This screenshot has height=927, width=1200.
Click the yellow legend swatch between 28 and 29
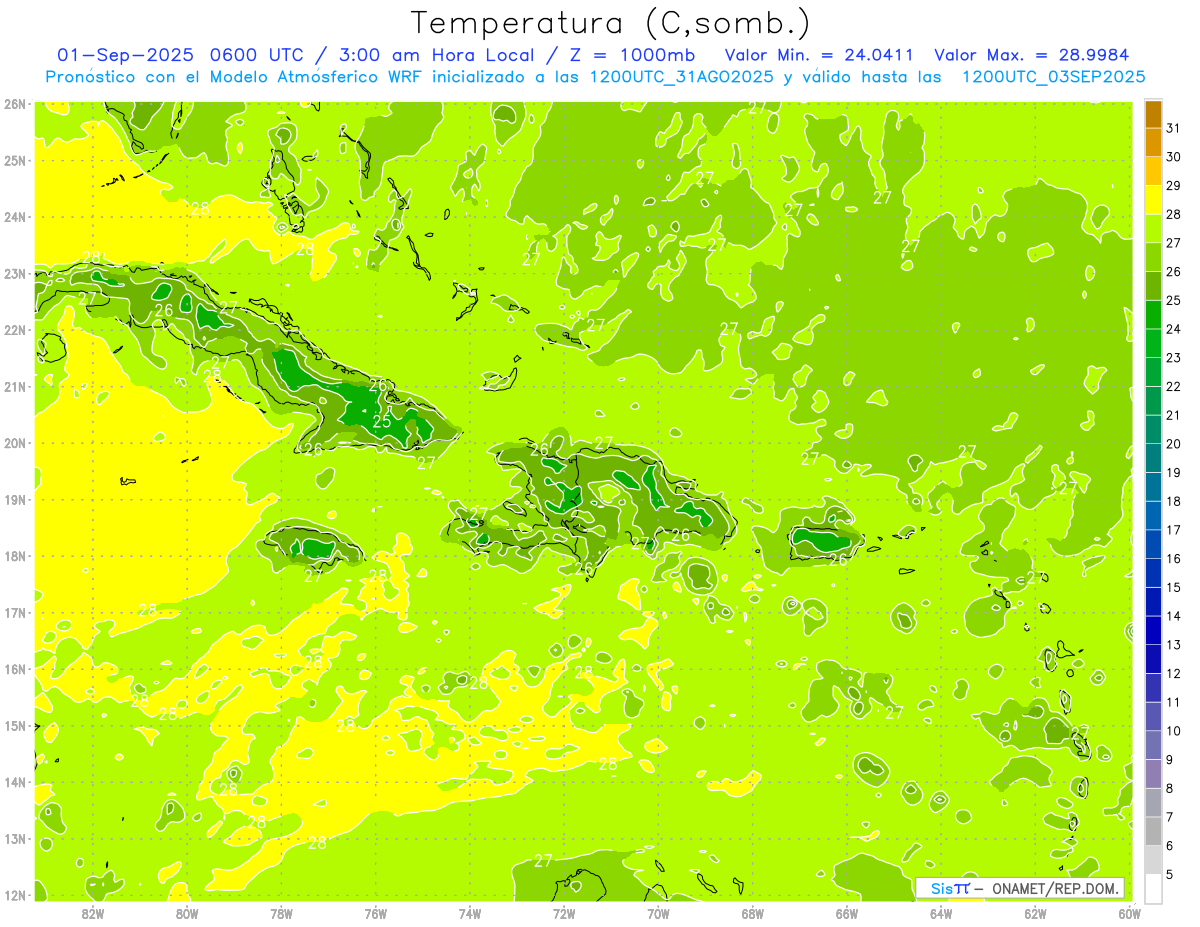tap(1154, 200)
